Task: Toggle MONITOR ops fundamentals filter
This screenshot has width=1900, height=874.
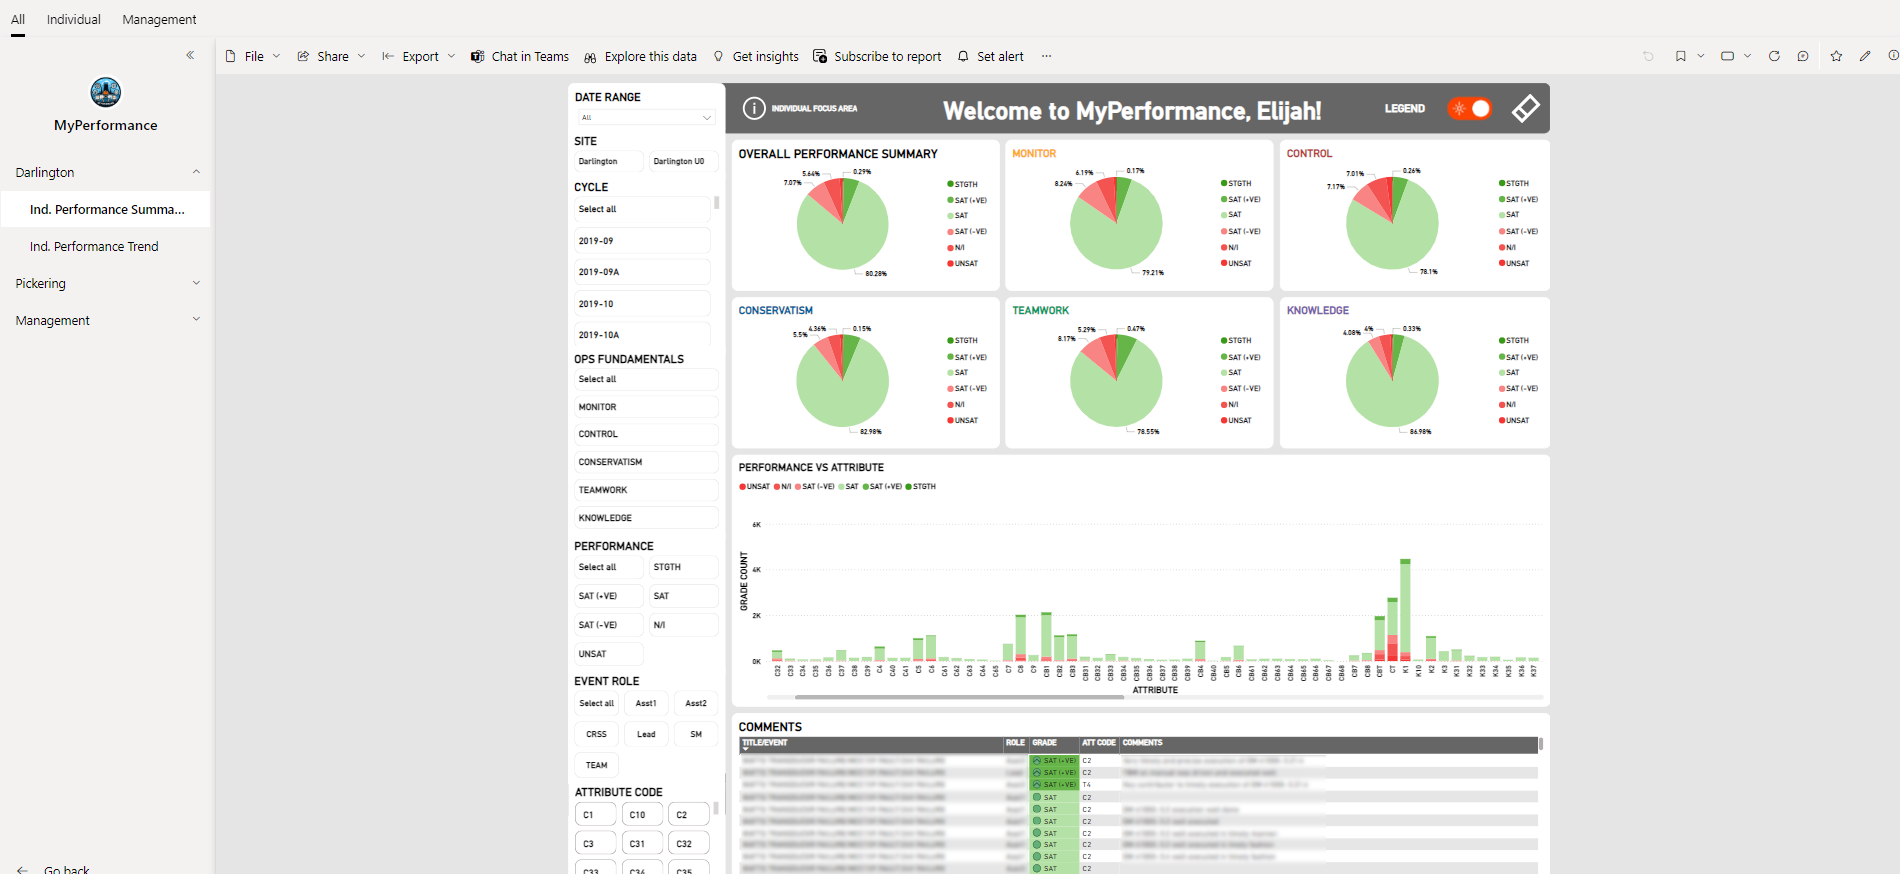Action: (646, 407)
